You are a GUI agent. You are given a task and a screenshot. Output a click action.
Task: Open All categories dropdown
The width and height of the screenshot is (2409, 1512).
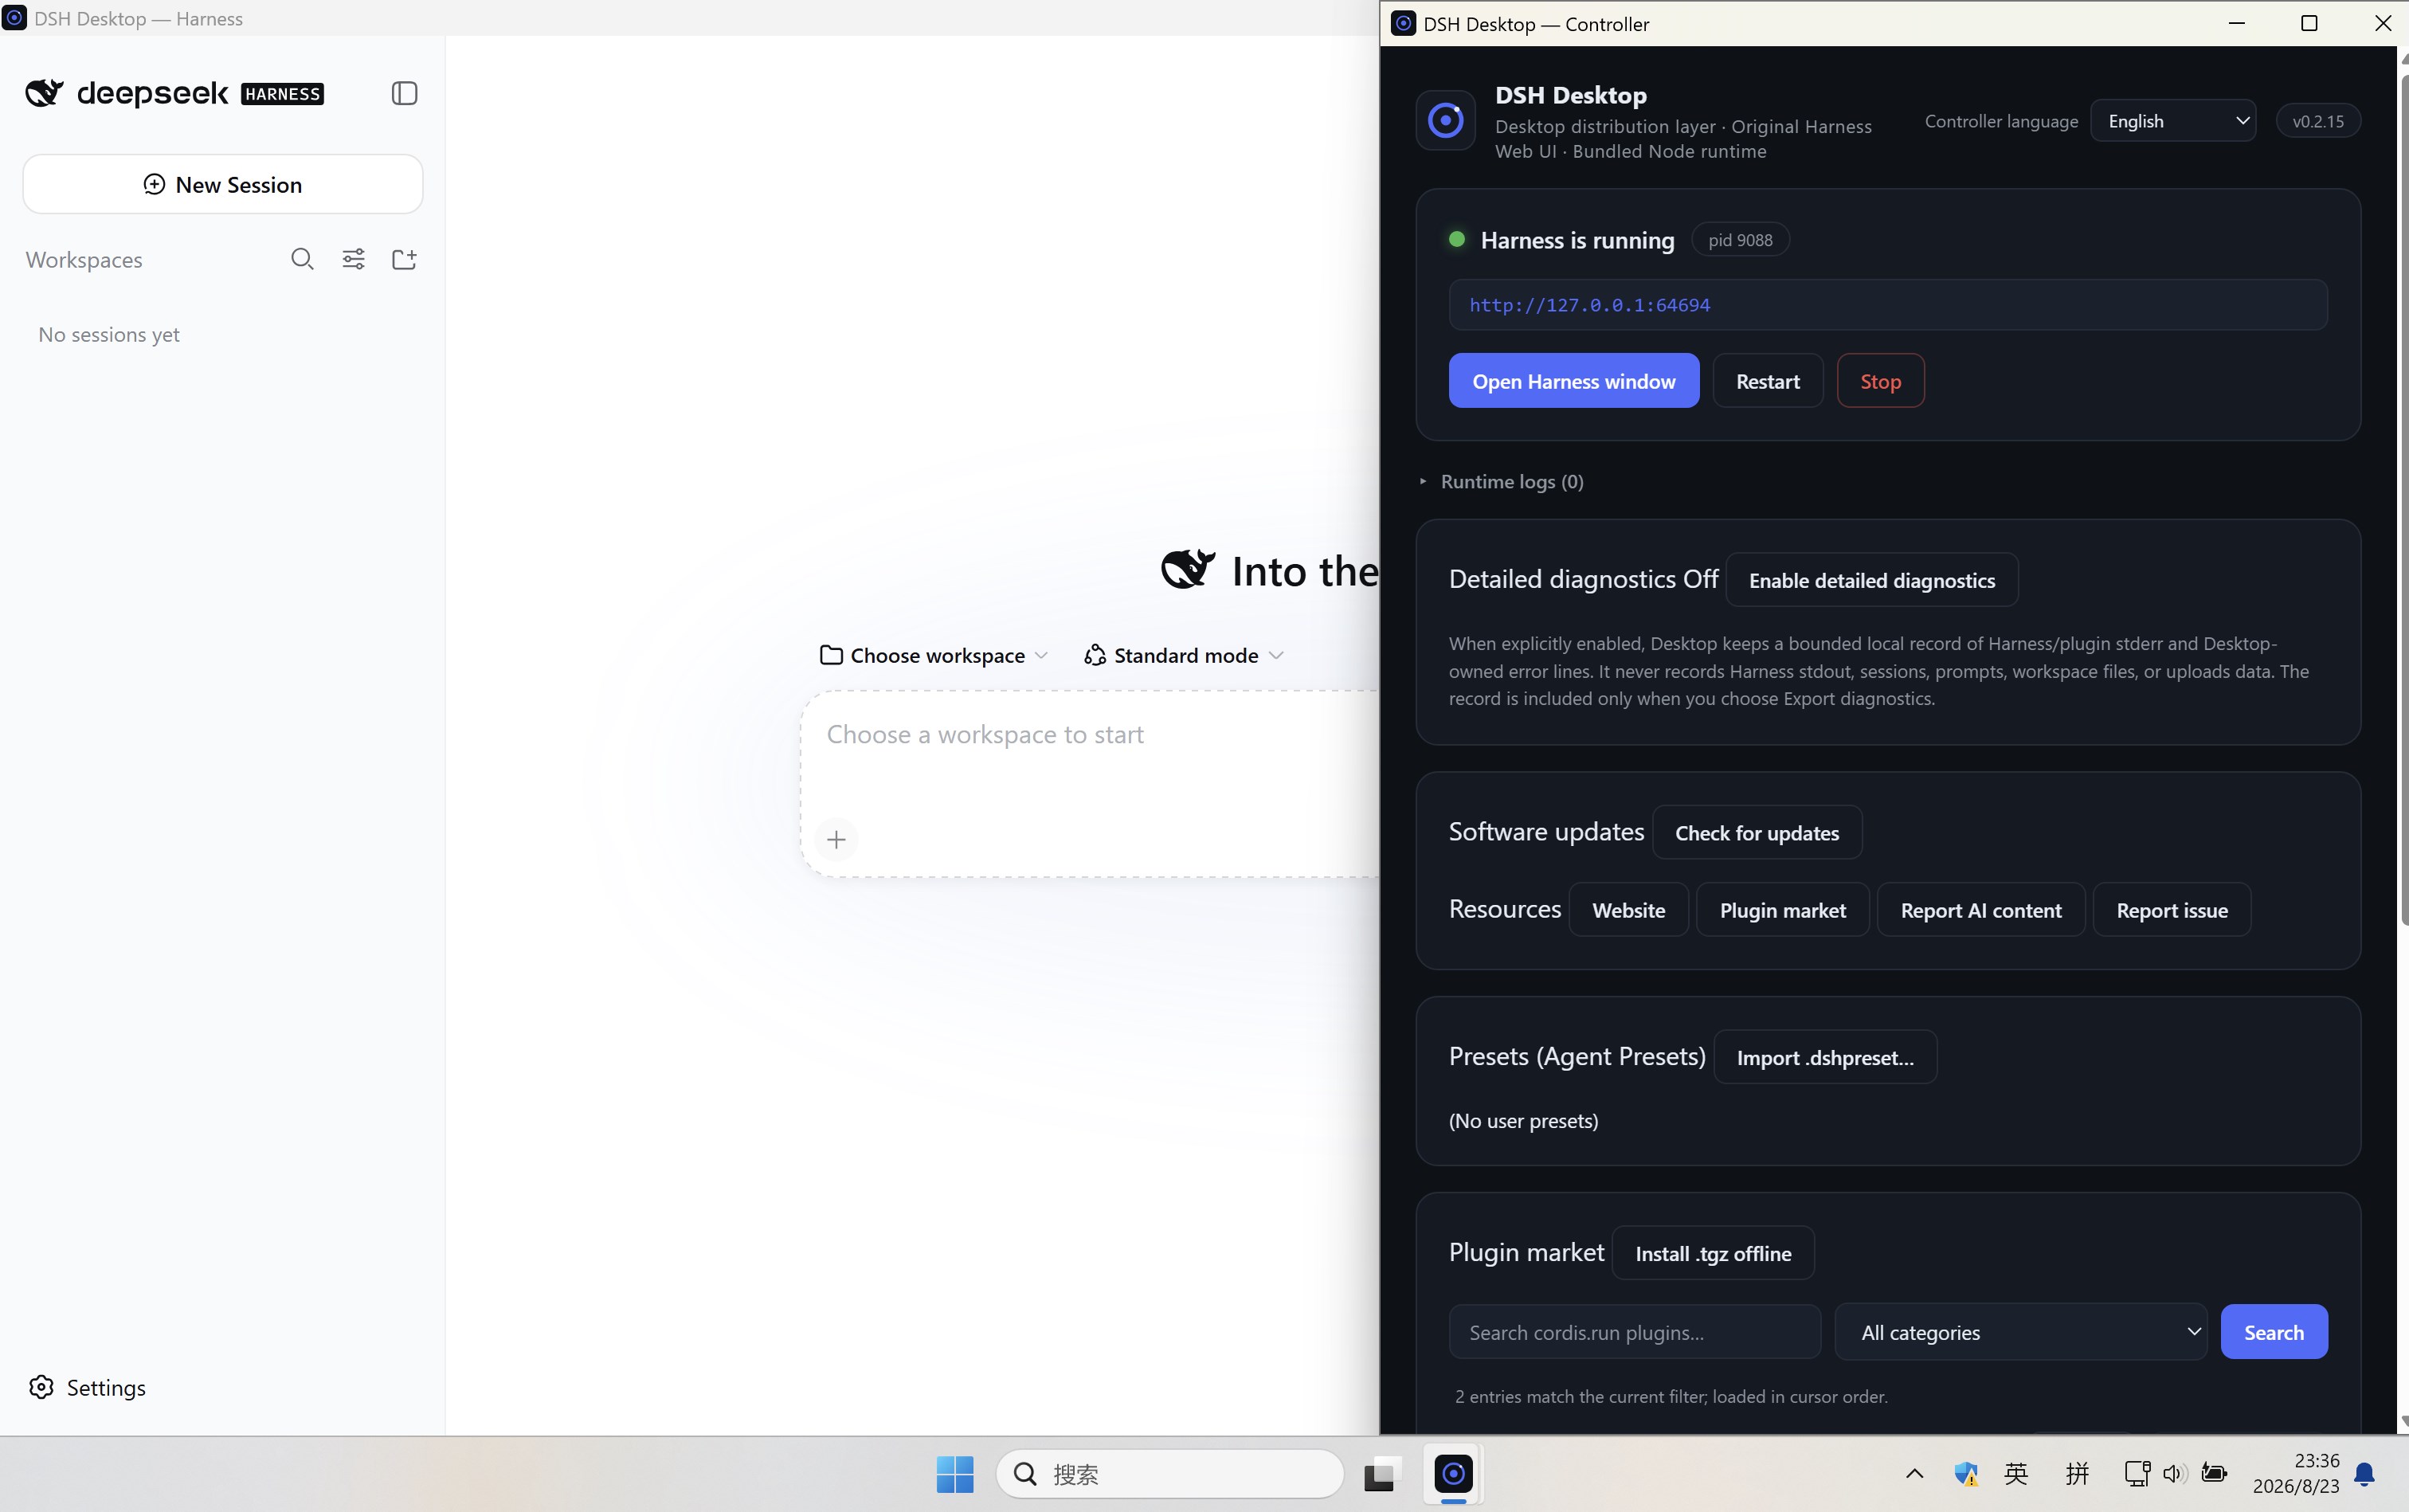(x=2020, y=1332)
